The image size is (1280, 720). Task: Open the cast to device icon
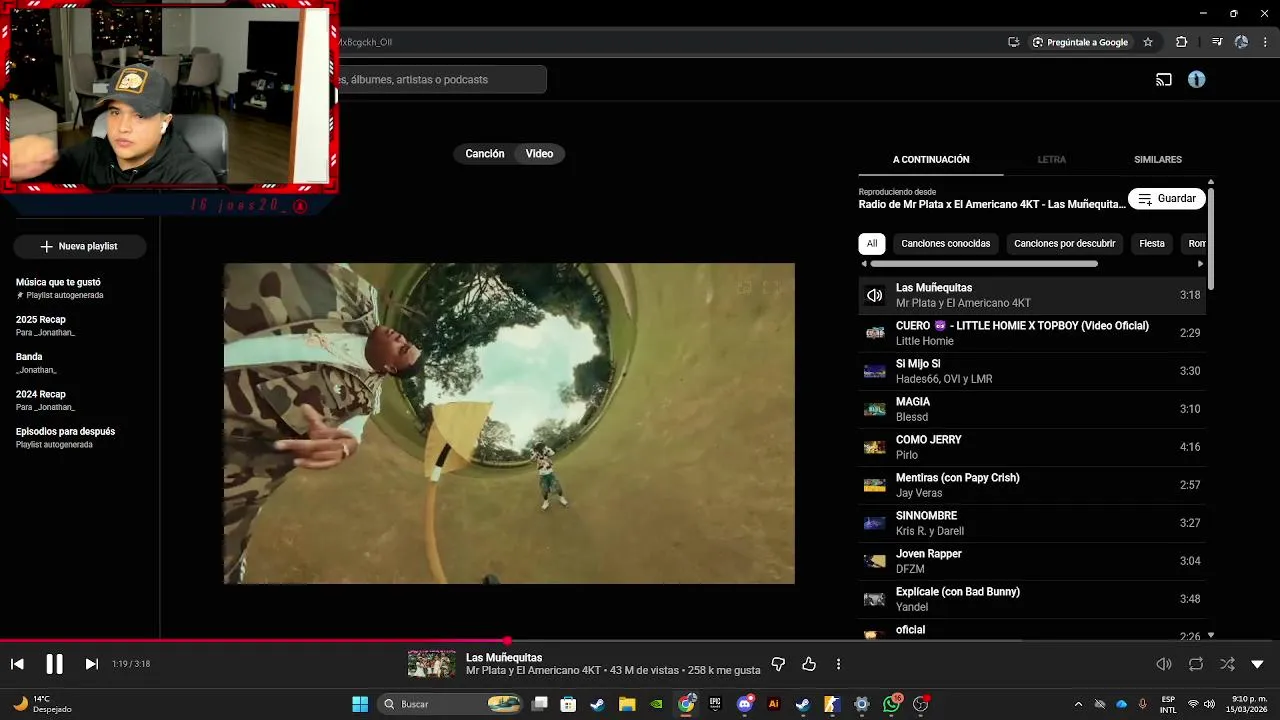[x=1164, y=79]
